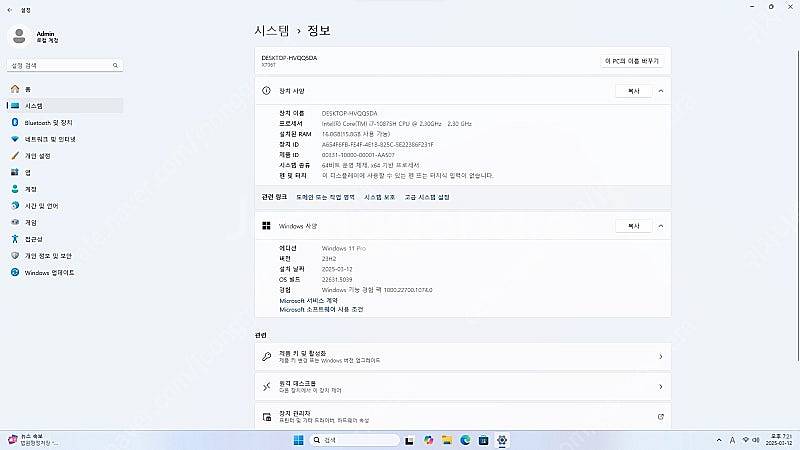The image size is (800, 450).
Task: Open 제품 키 및 정품 인증 row
Action: click(463, 357)
